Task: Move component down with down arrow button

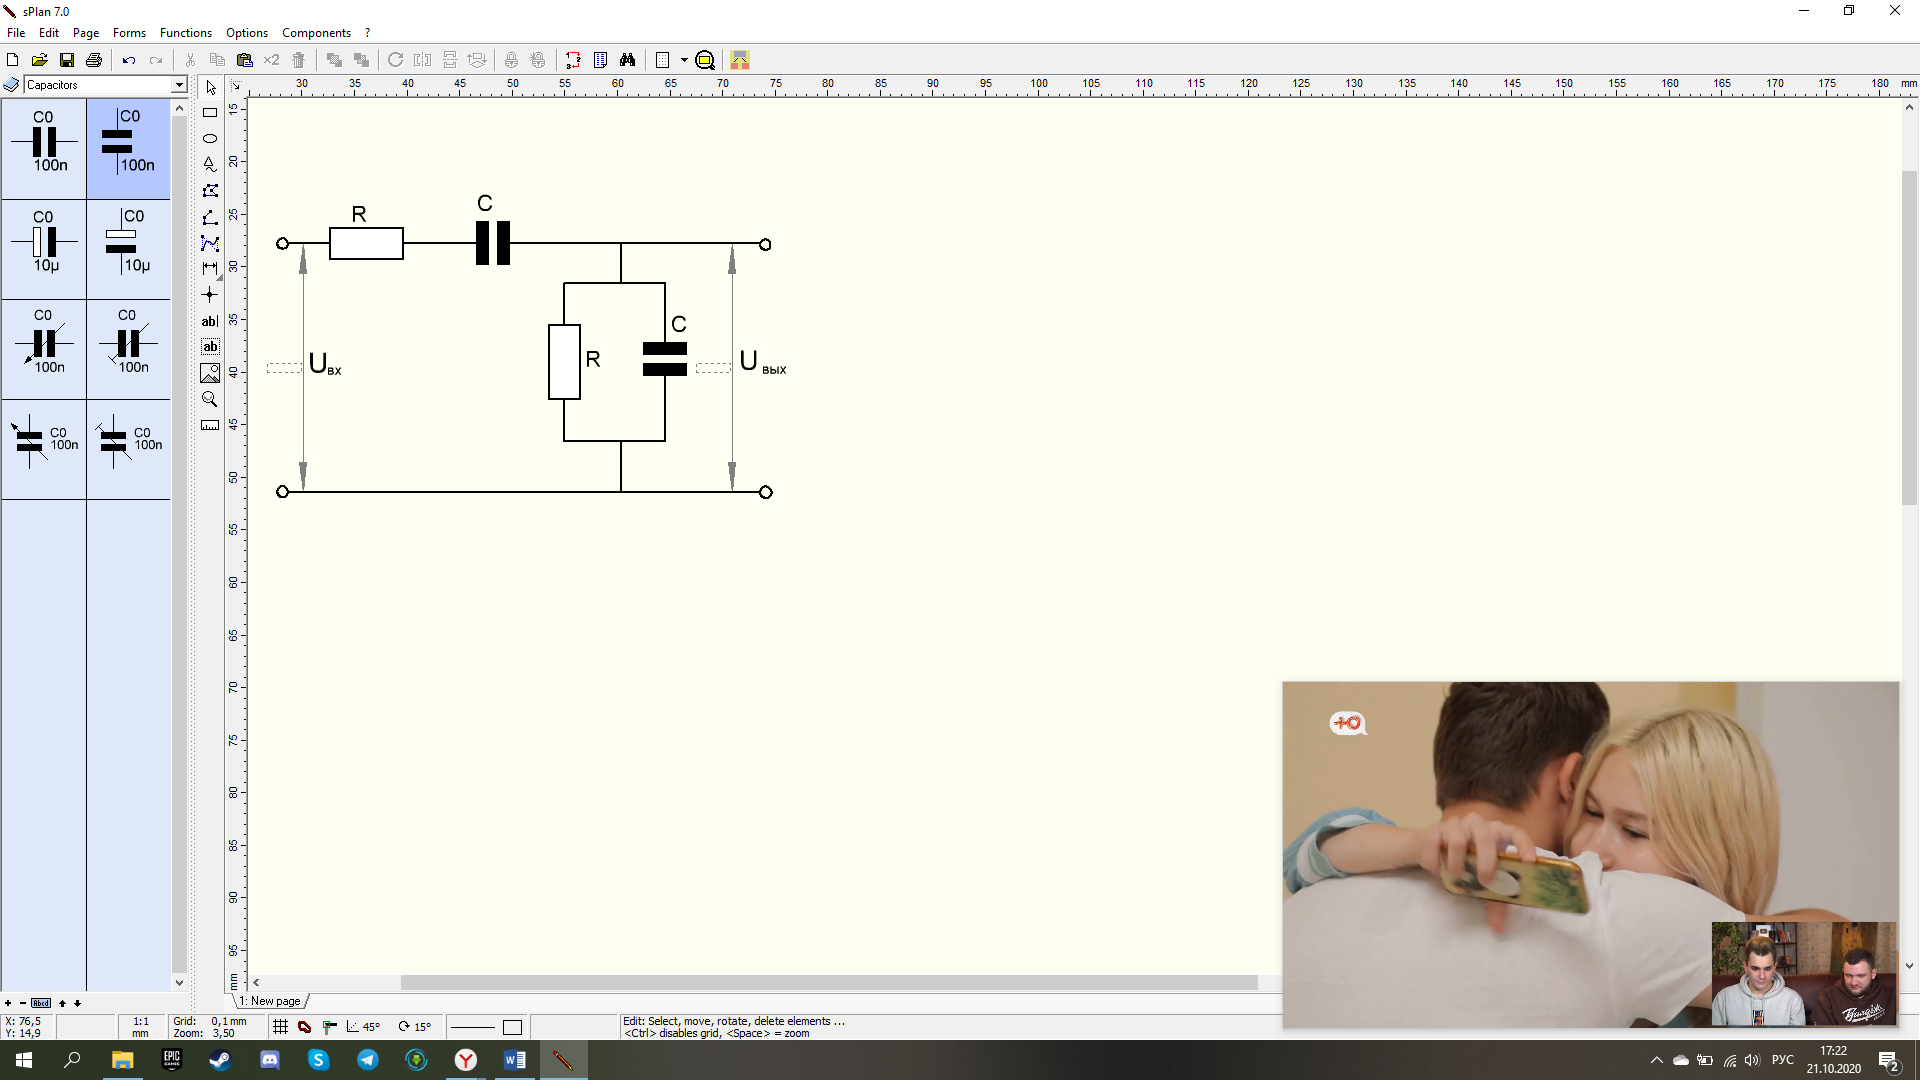Action: click(77, 1003)
